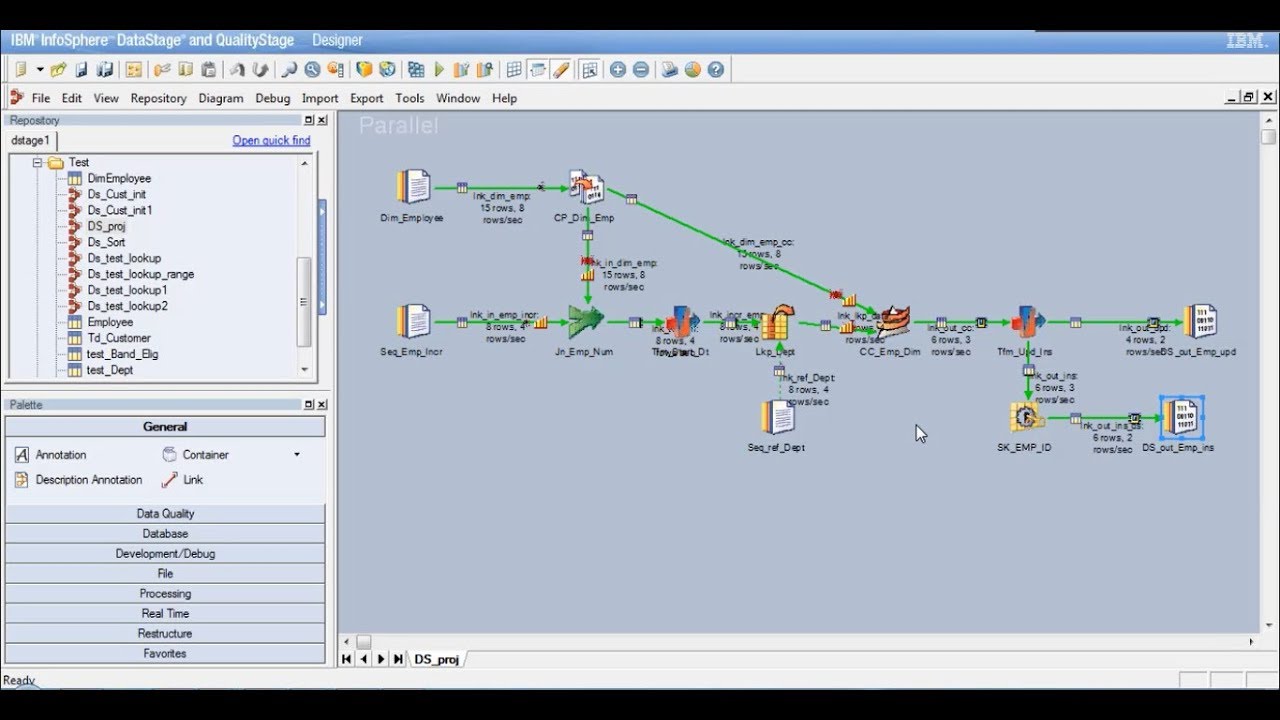
Task: Click the Redo arrow toolbar icon
Action: coord(260,70)
